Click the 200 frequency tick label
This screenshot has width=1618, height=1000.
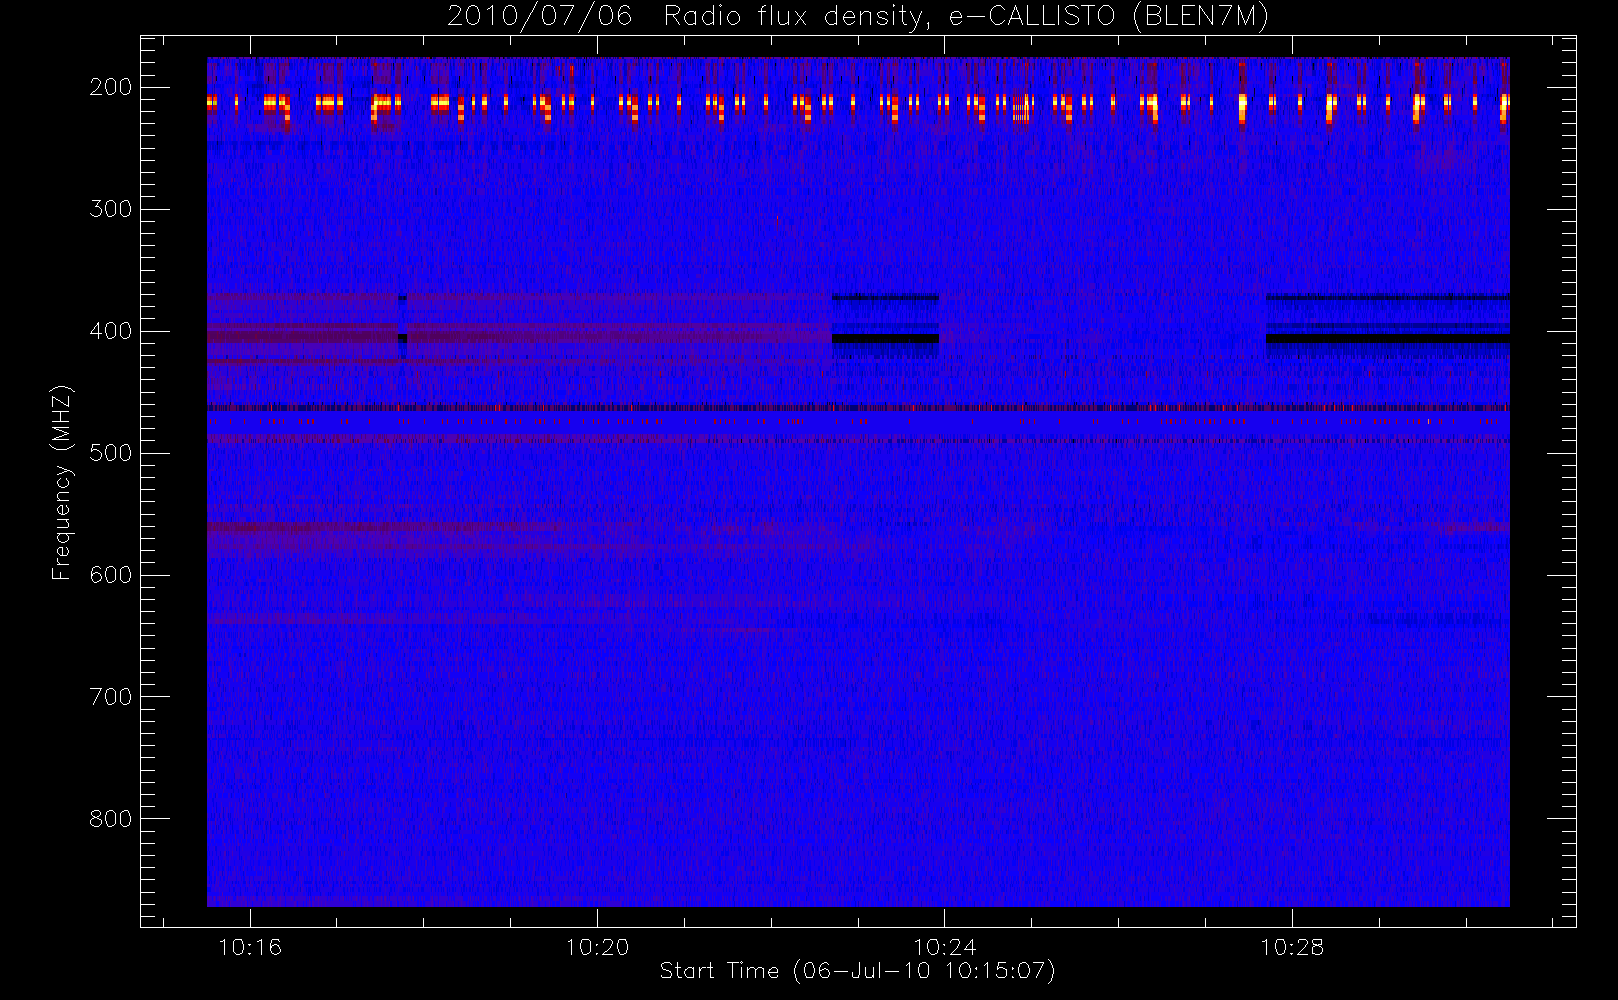(x=110, y=87)
